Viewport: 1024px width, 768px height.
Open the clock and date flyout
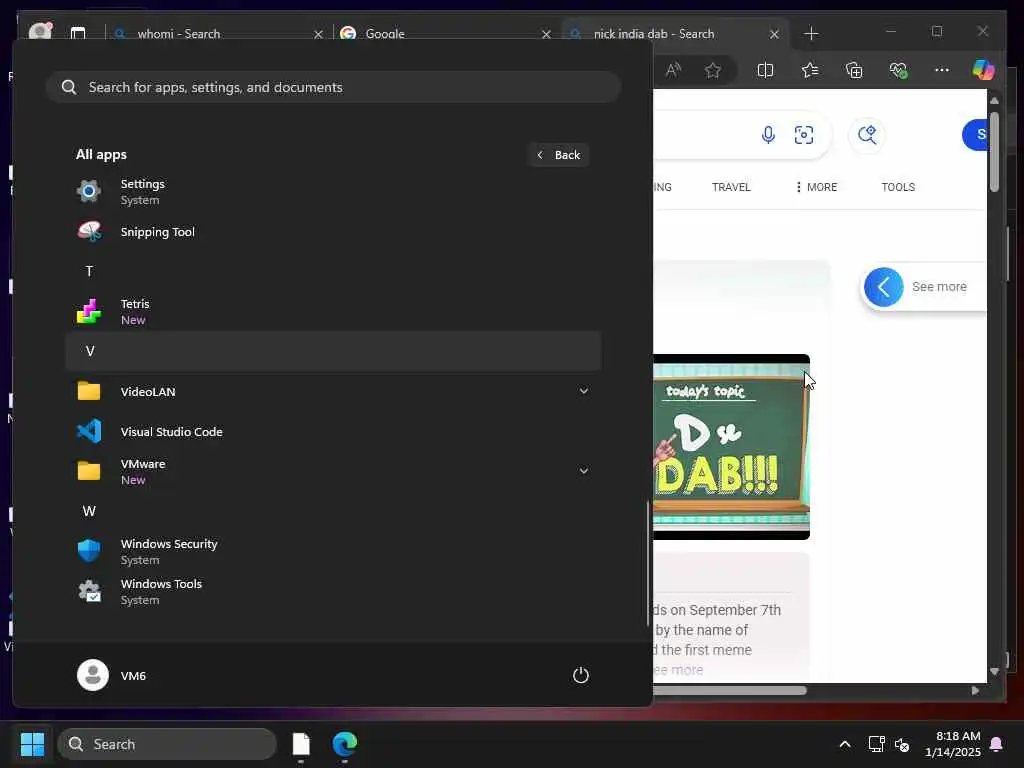tap(952, 744)
